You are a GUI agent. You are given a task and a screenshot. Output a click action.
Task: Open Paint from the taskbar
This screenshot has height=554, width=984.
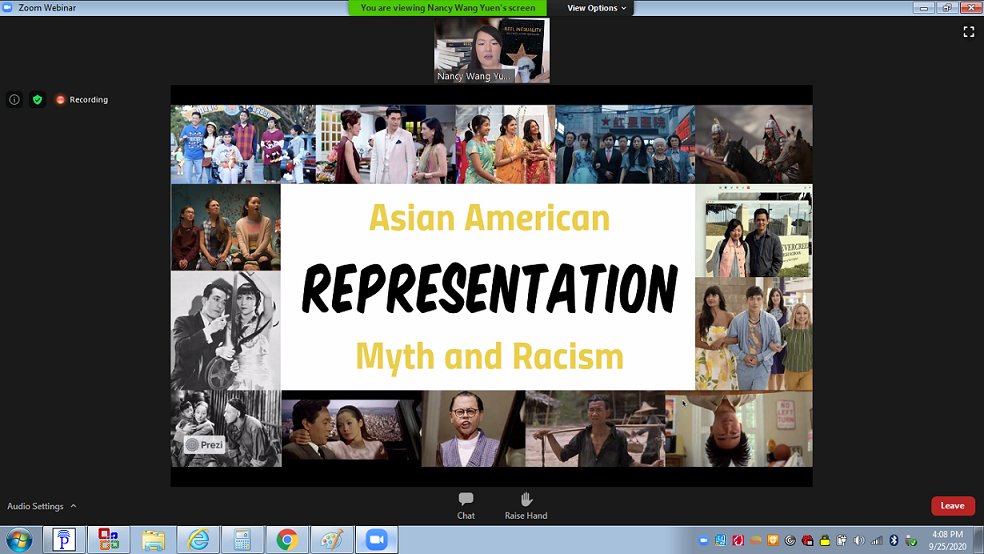coord(332,540)
